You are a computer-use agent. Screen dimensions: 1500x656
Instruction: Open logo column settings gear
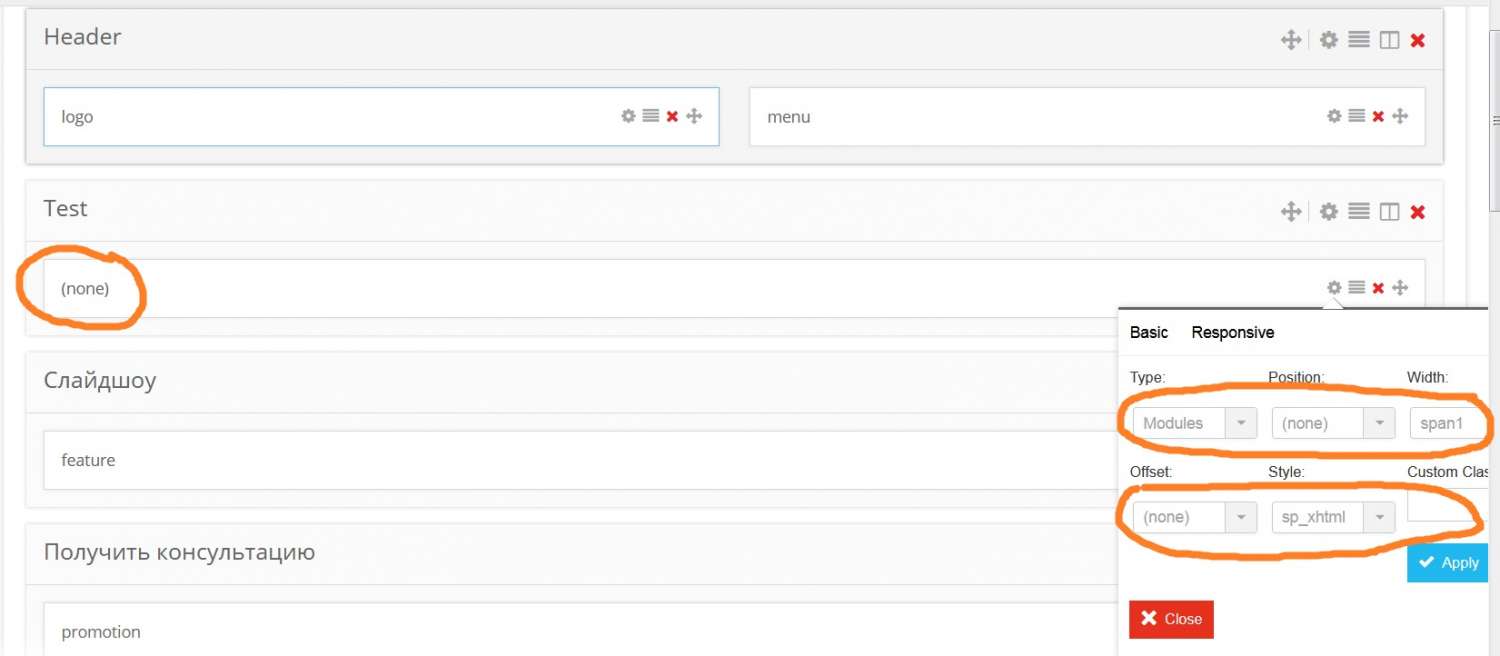point(628,116)
